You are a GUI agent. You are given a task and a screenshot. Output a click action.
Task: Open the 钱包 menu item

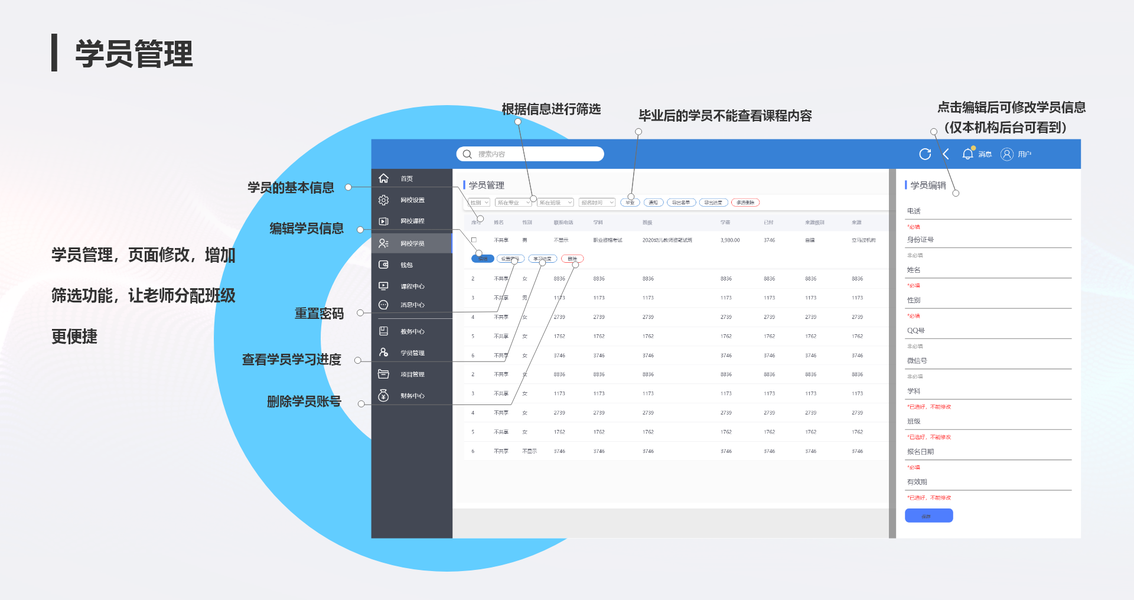tap(412, 265)
